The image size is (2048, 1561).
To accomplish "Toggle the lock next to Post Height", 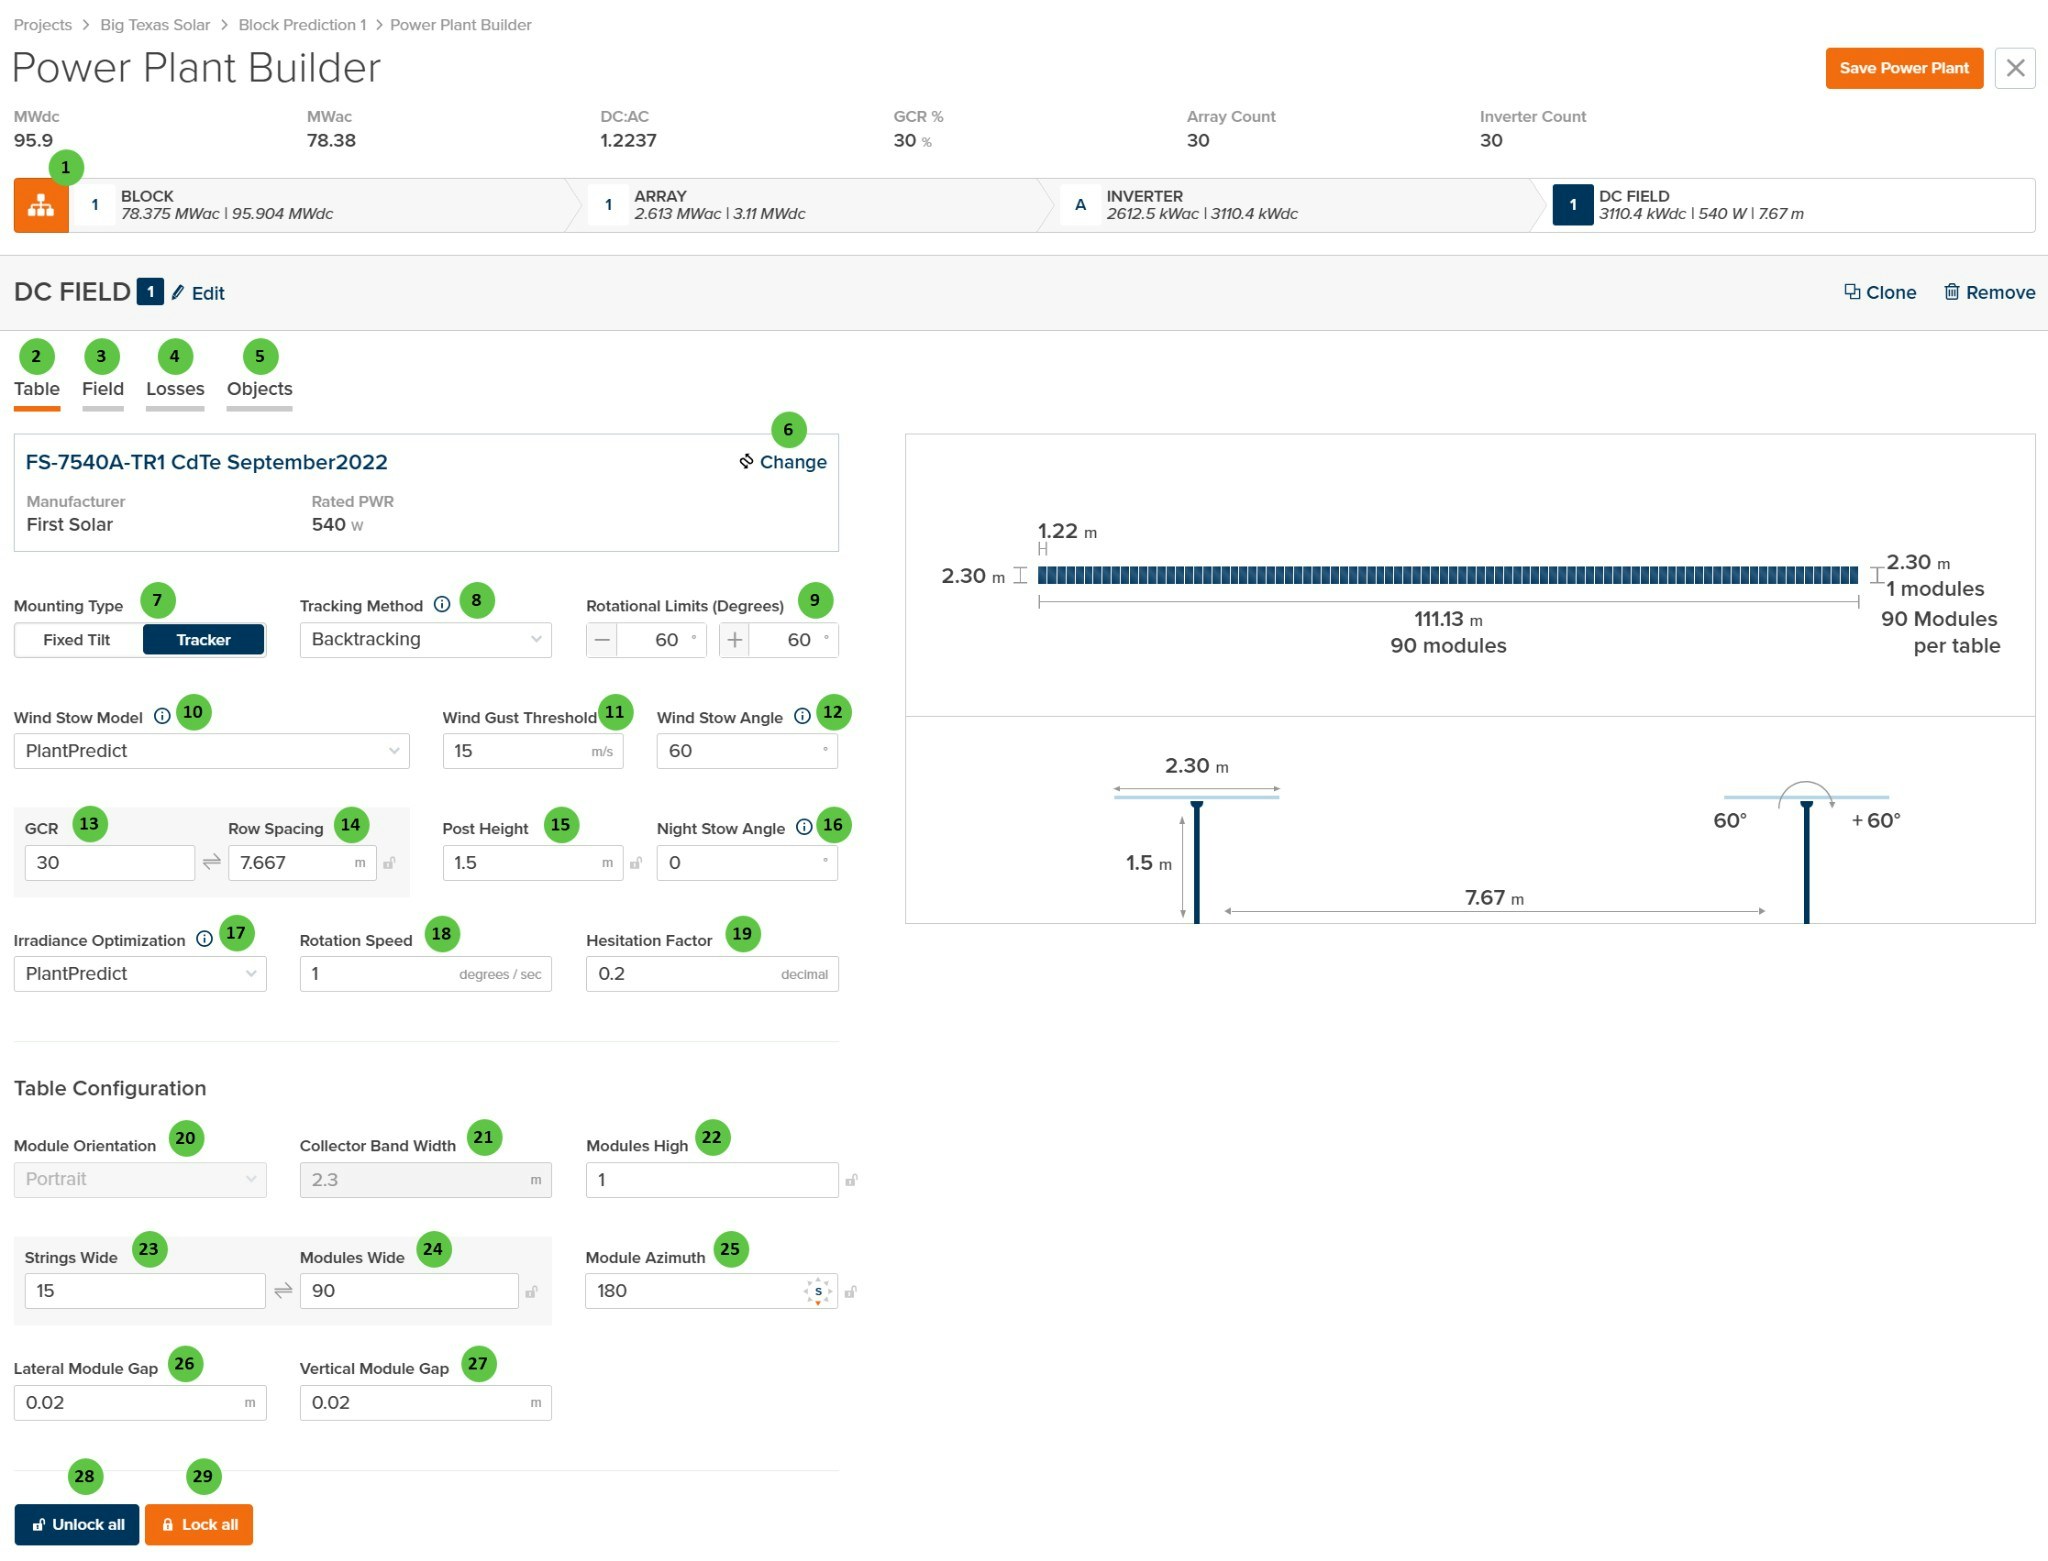I will 636,863.
